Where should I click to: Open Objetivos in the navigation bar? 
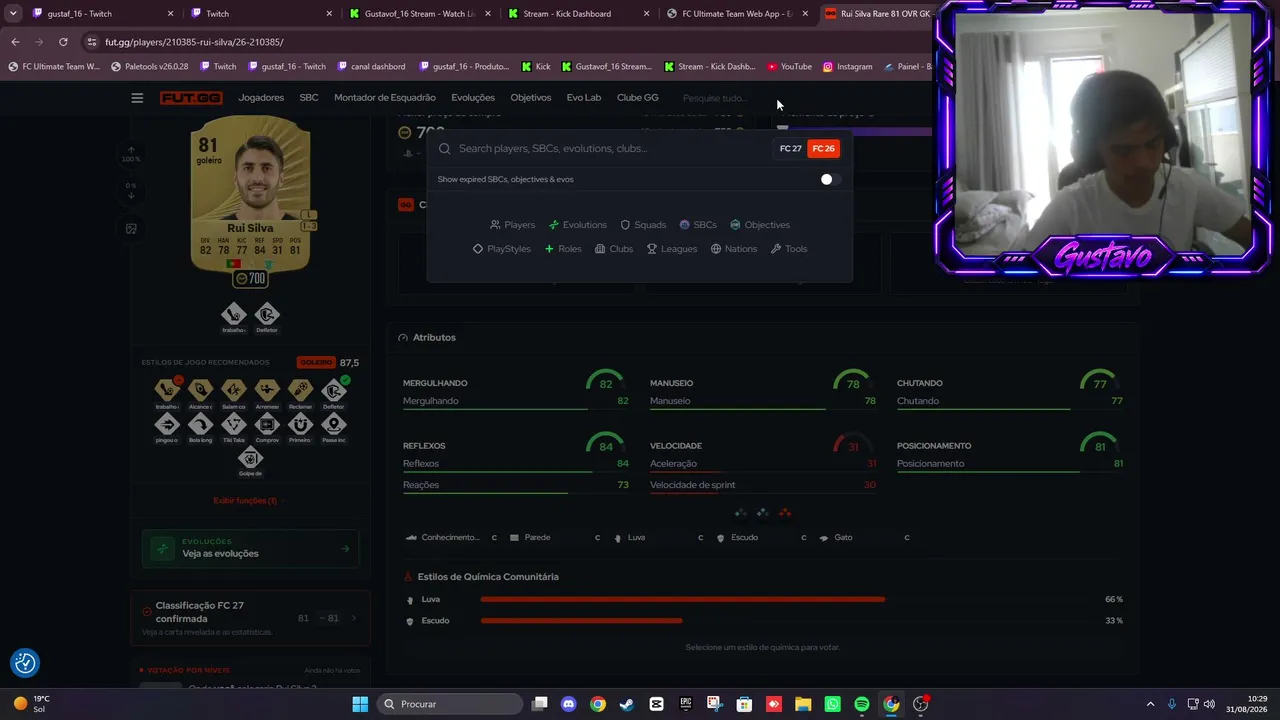531,98
